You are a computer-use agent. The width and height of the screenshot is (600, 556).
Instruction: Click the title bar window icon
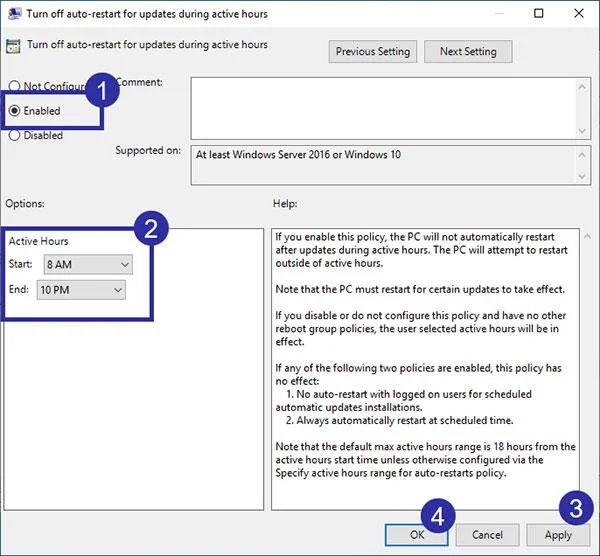15,13
